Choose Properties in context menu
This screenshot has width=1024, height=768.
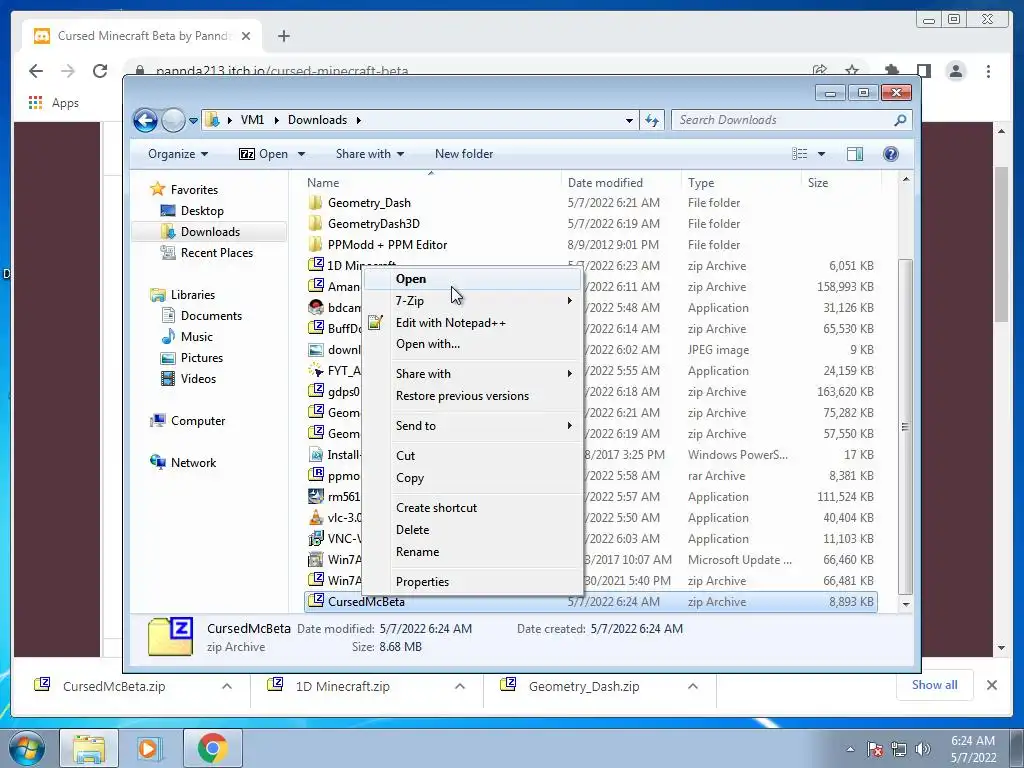tap(472, 582)
